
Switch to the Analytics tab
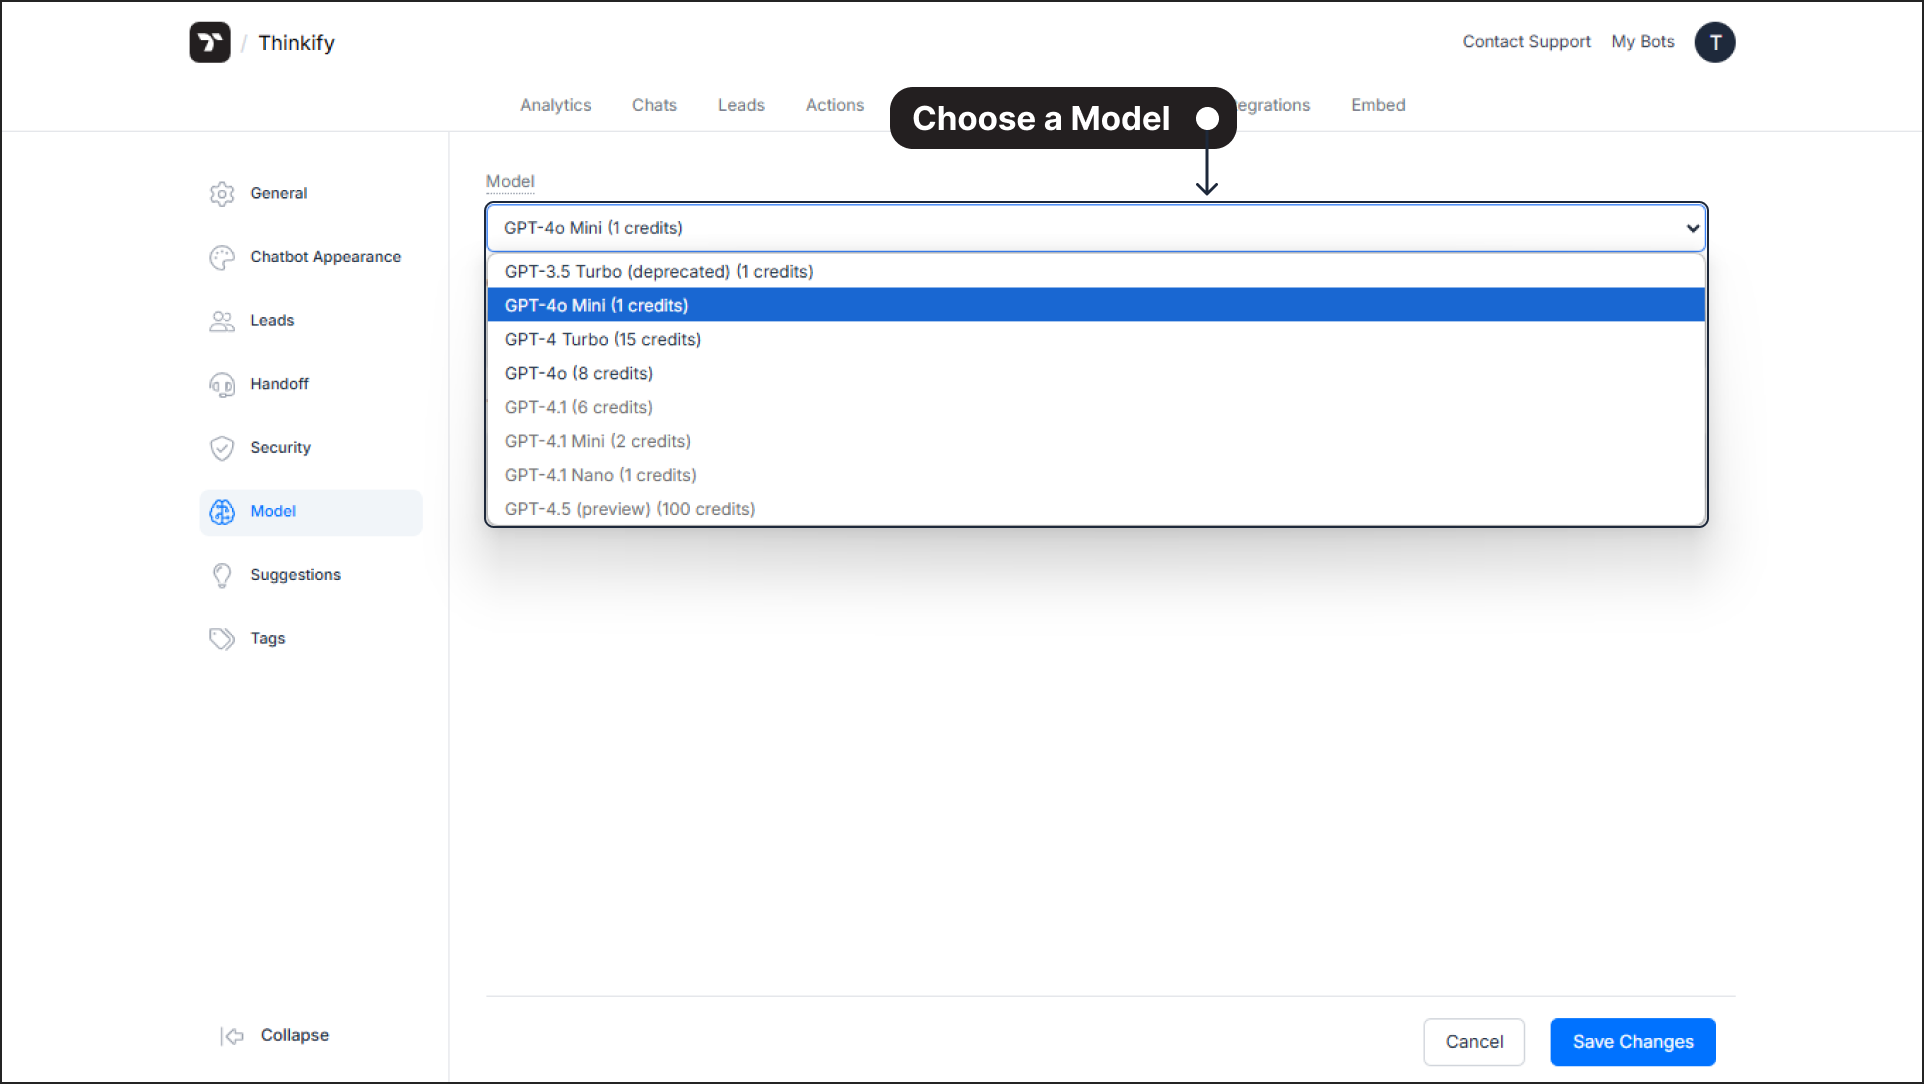tap(555, 105)
